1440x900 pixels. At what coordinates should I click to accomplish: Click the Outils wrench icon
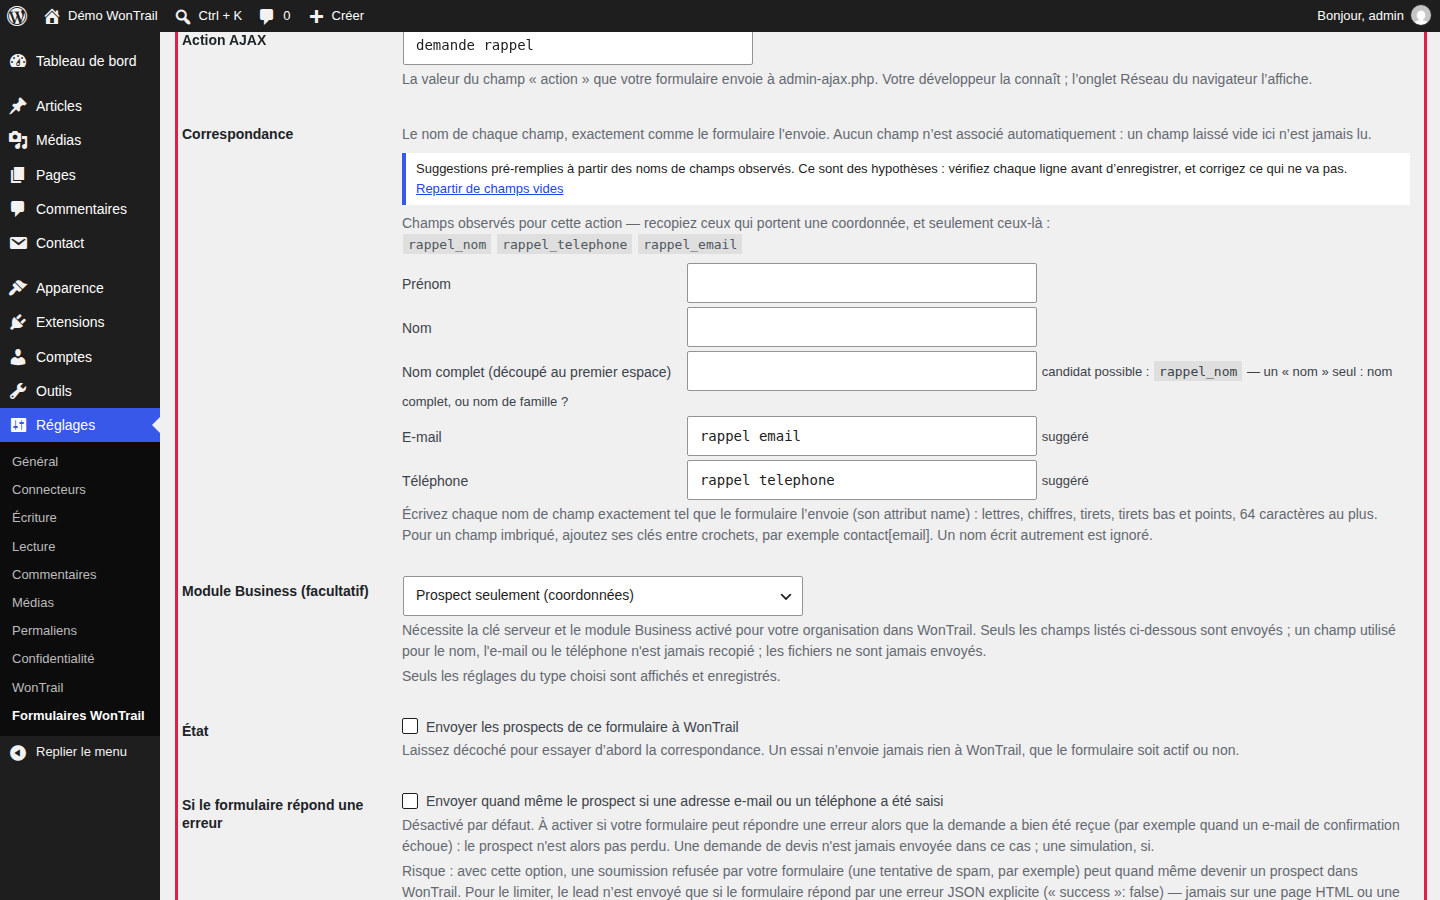click(x=18, y=391)
